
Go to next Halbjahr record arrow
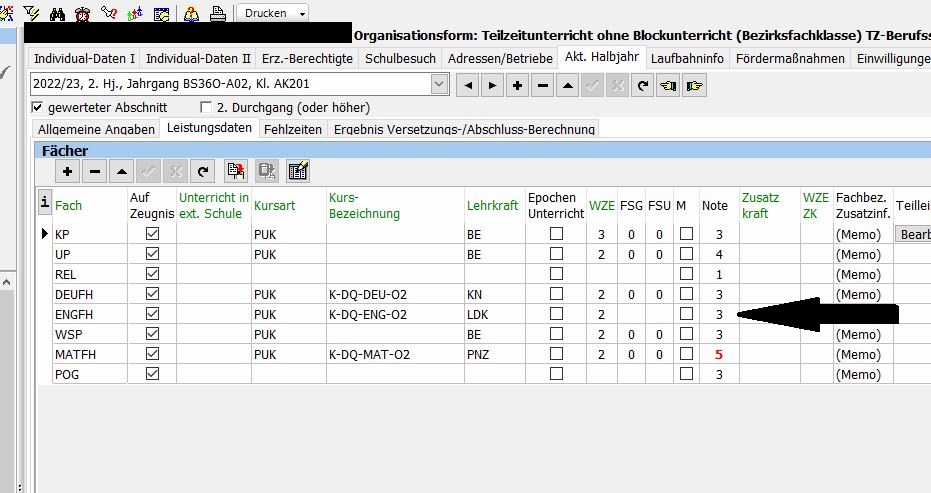[x=492, y=86]
